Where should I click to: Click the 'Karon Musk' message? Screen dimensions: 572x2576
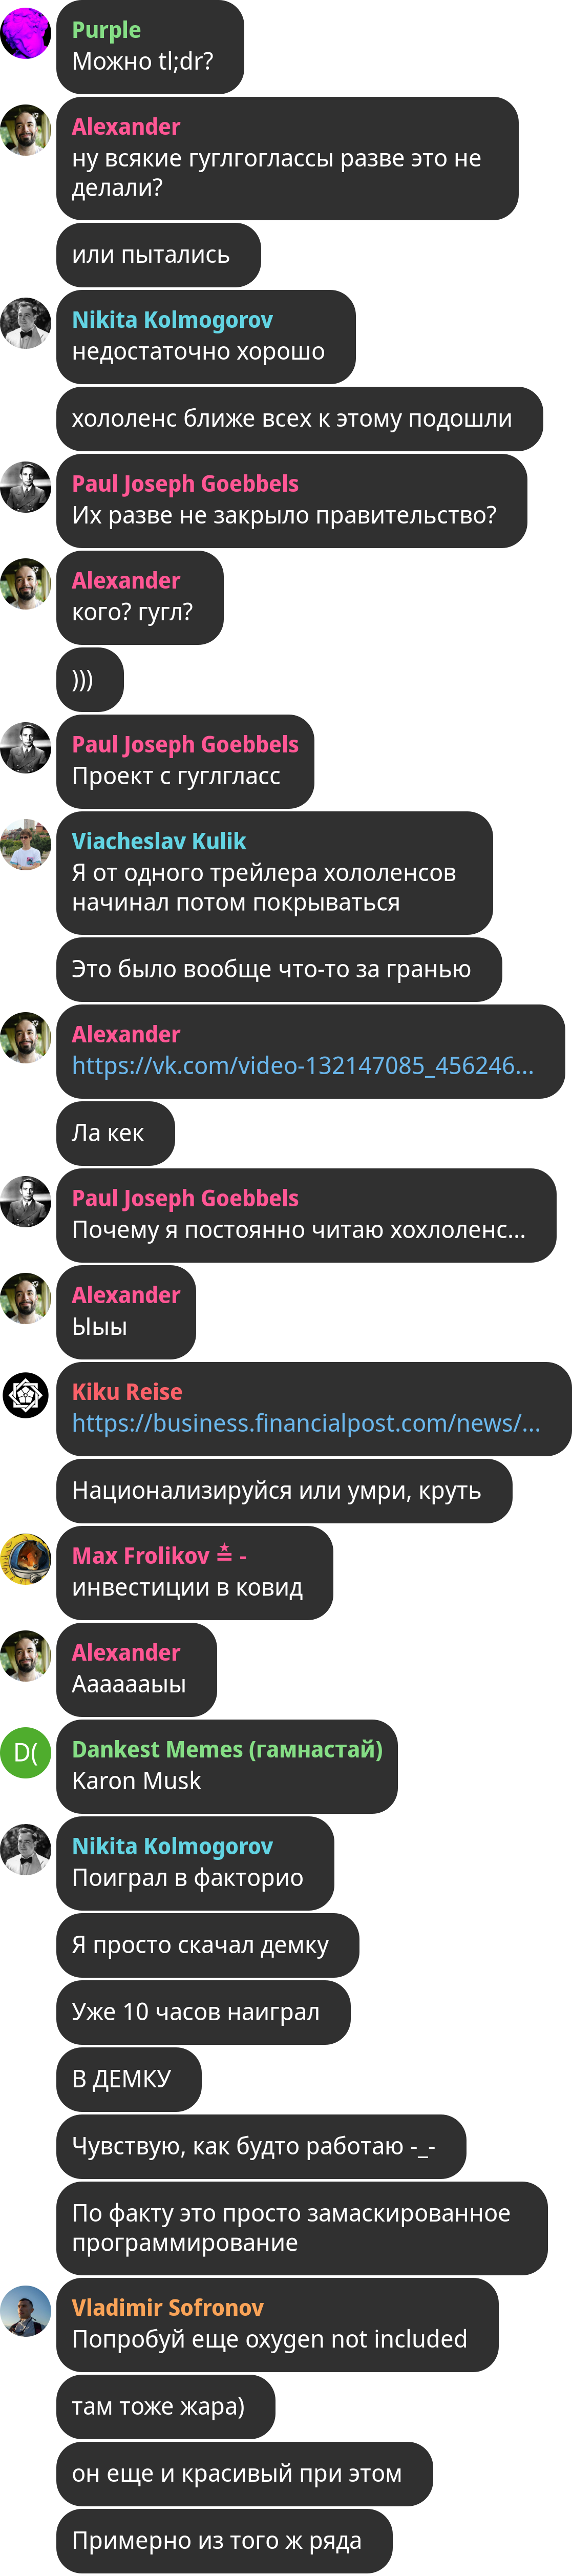coord(136,1781)
